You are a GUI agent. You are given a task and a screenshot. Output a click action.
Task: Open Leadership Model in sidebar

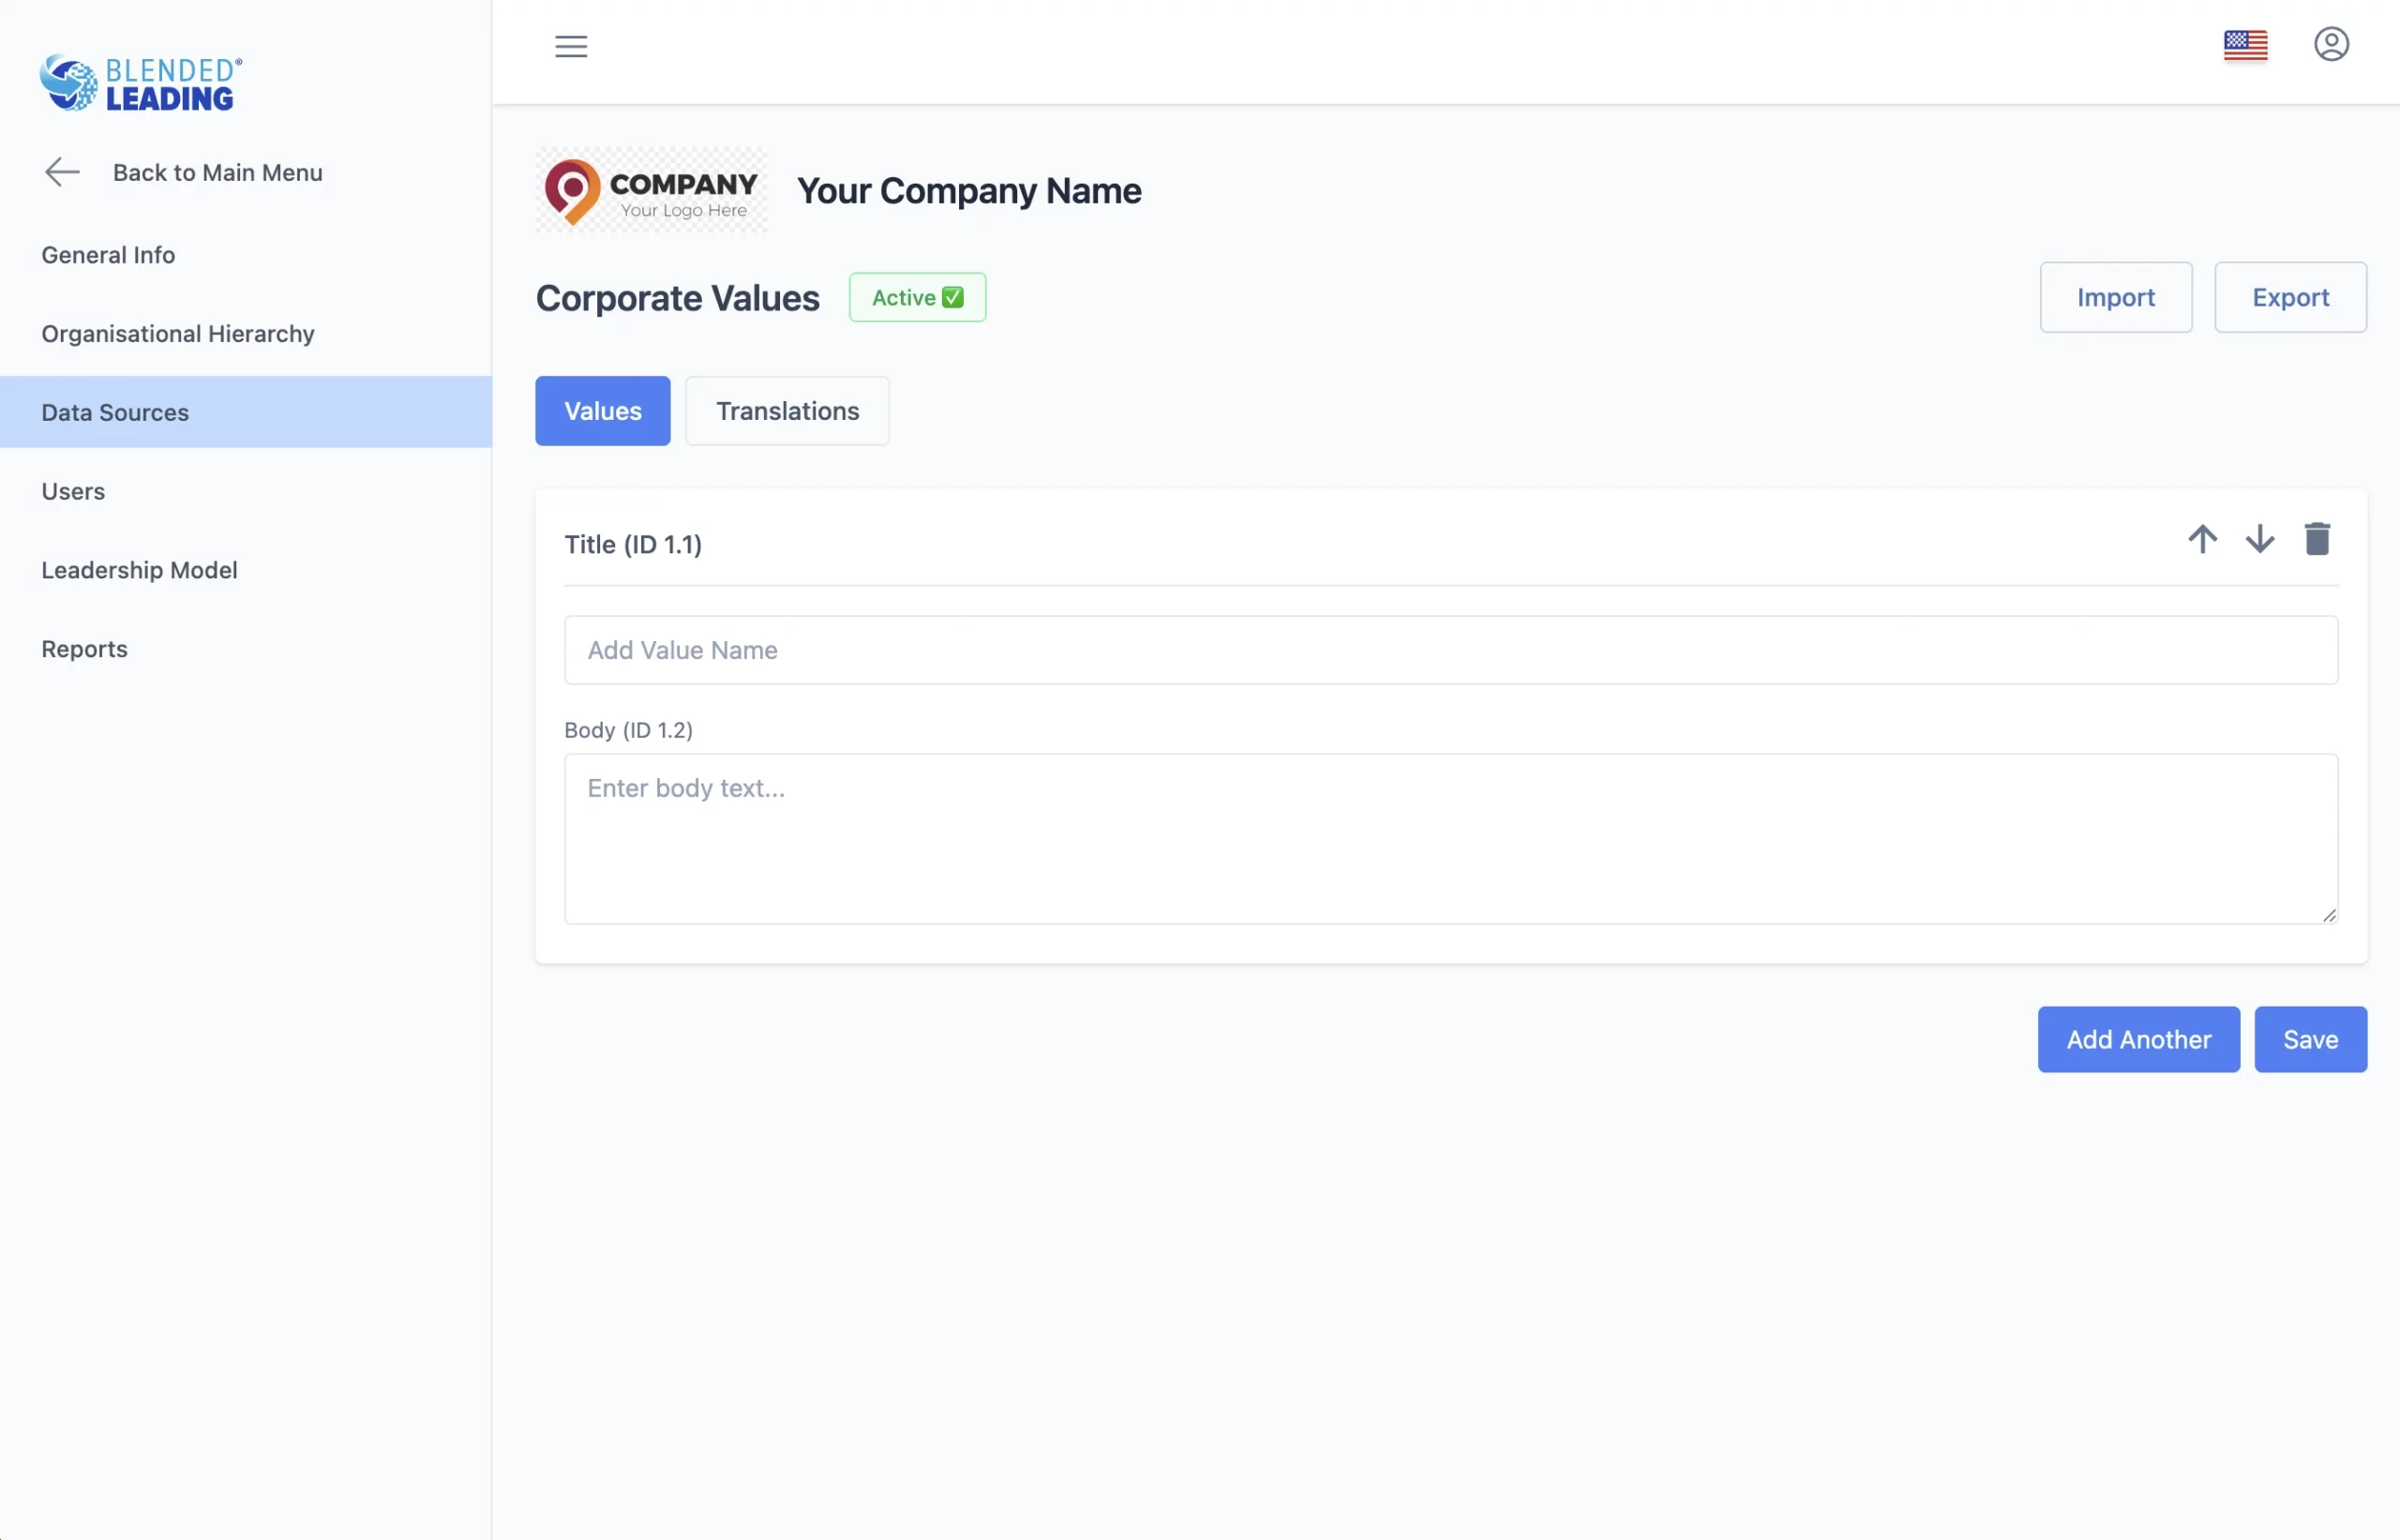click(x=139, y=570)
